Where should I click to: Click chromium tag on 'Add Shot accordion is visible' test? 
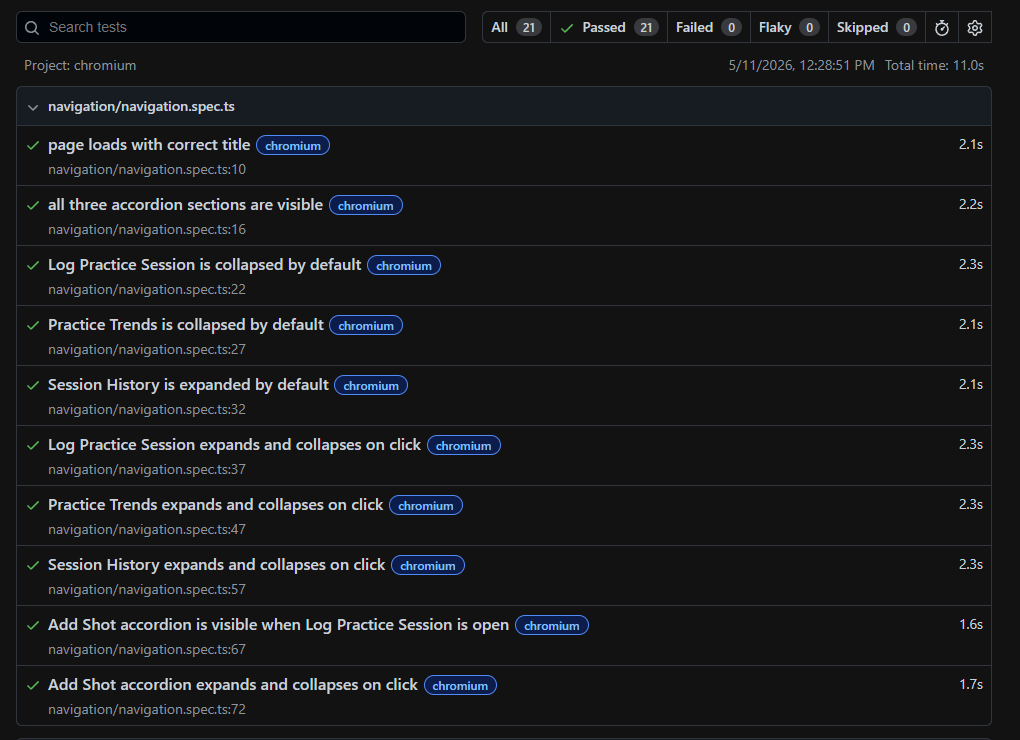pyautogui.click(x=552, y=626)
